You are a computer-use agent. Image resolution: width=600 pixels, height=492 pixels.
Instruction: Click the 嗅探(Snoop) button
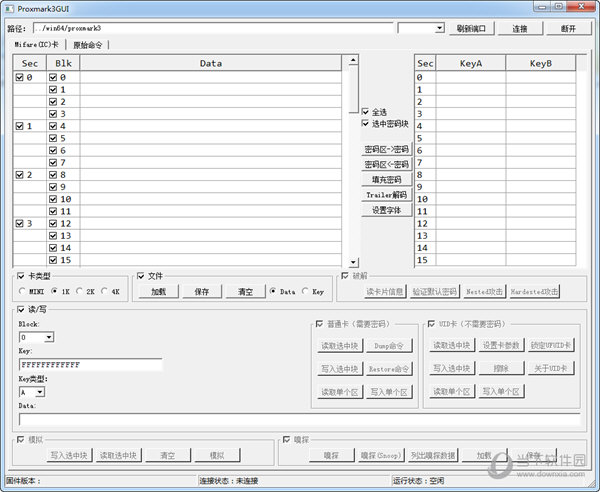tap(381, 455)
